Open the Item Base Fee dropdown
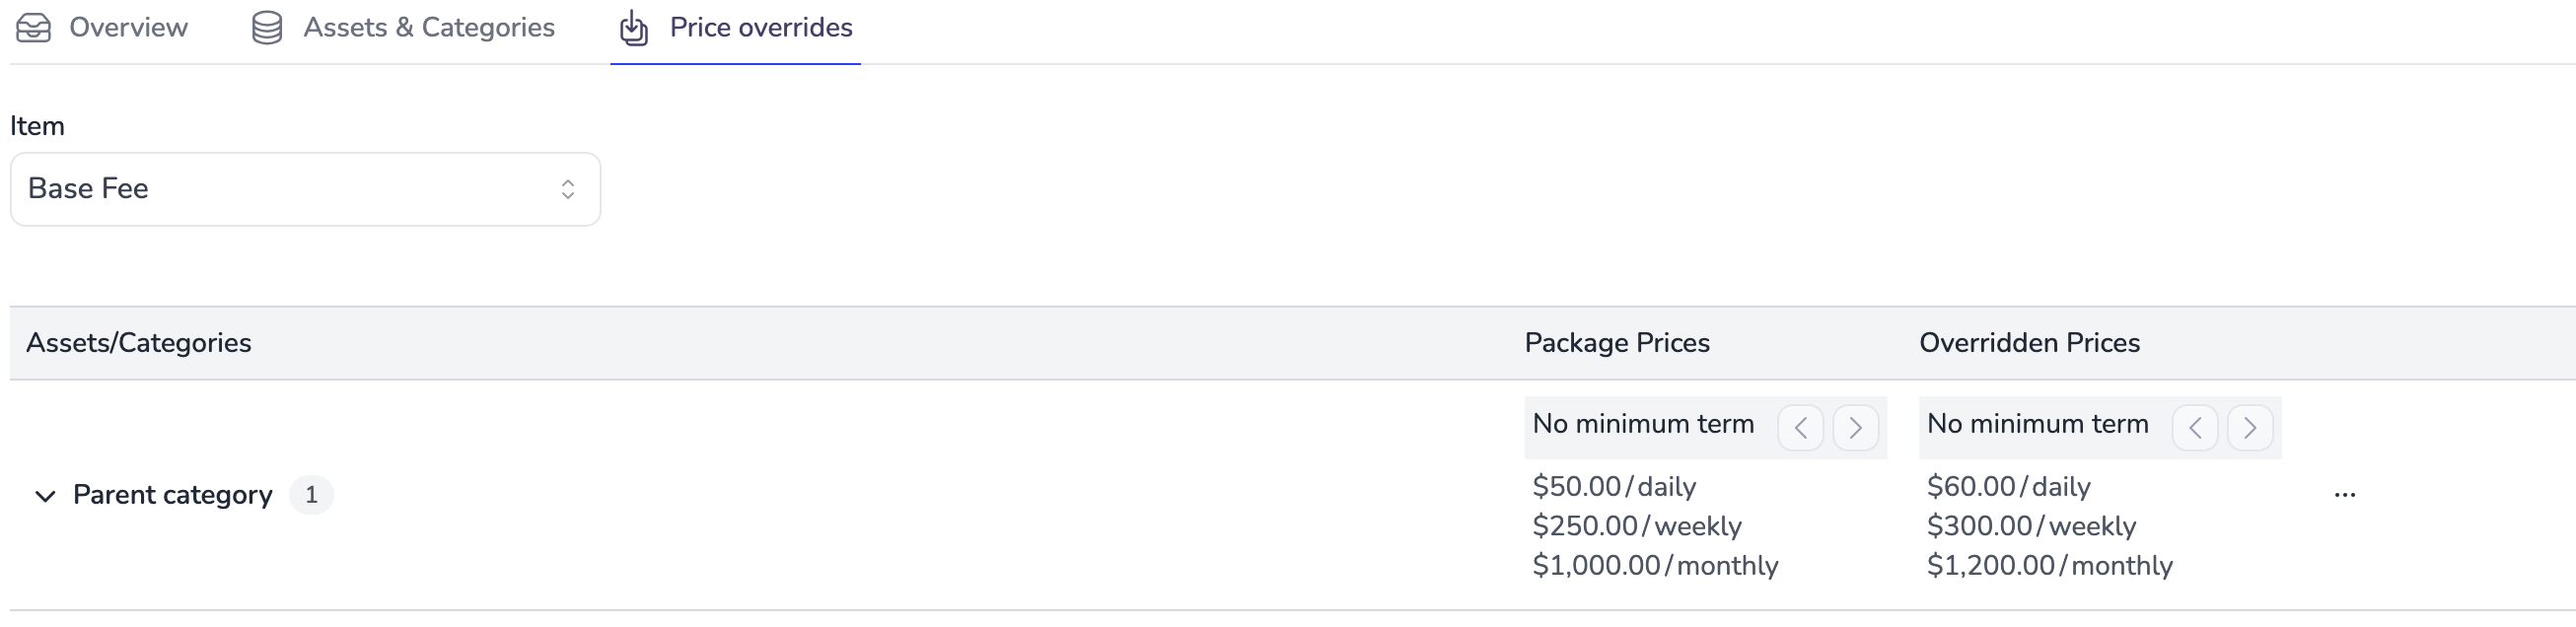The image size is (2576, 627). tap(305, 189)
